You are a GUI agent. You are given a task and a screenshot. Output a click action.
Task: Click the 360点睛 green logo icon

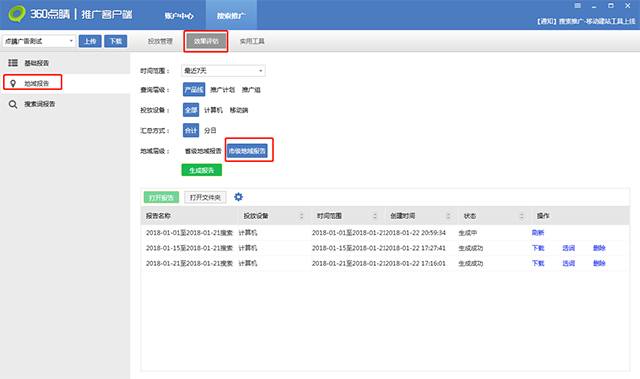point(16,13)
